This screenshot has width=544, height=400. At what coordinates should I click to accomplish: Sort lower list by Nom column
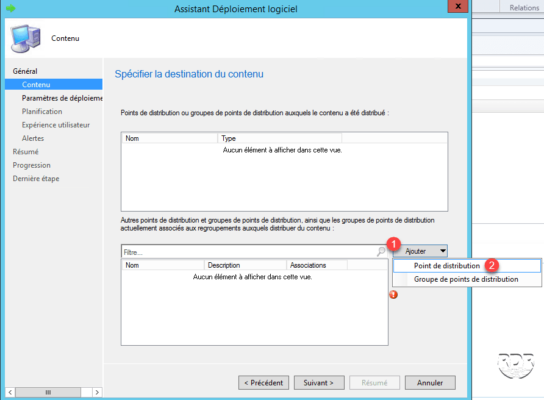[x=163, y=265]
